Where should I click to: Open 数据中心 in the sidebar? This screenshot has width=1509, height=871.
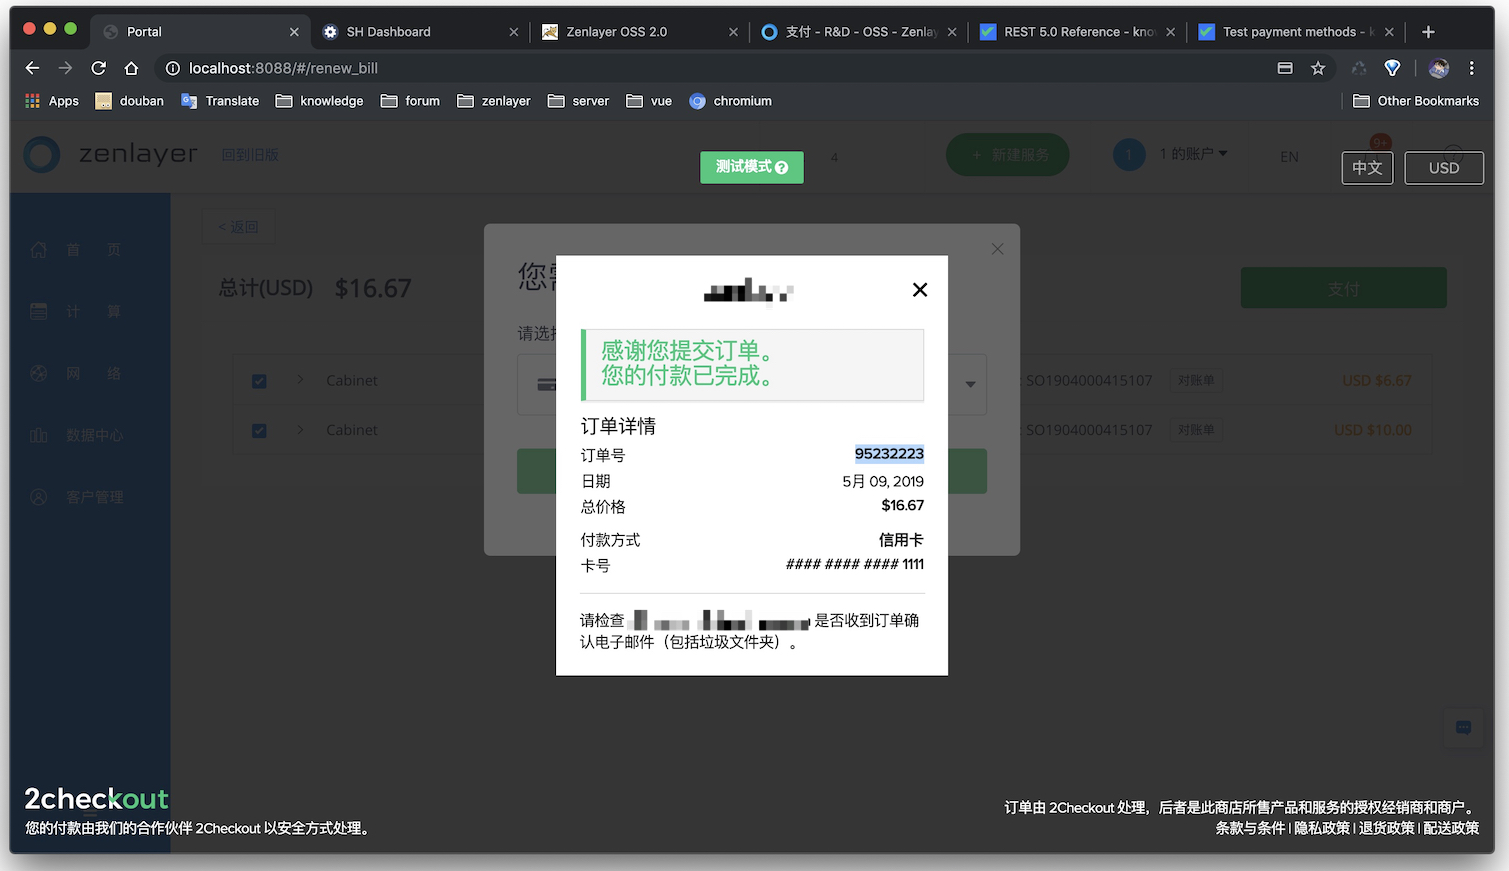pos(77,435)
